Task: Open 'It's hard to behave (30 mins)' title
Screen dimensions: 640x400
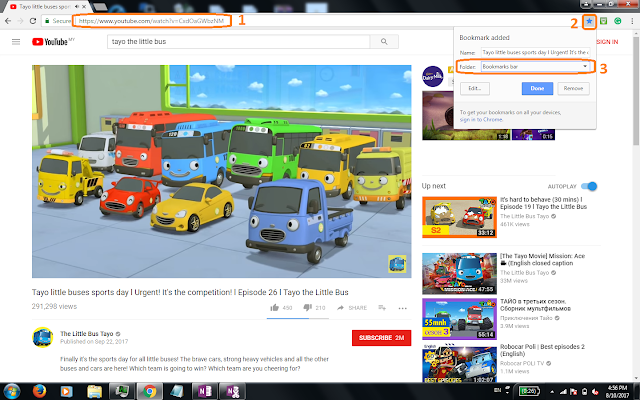Action: [544, 203]
